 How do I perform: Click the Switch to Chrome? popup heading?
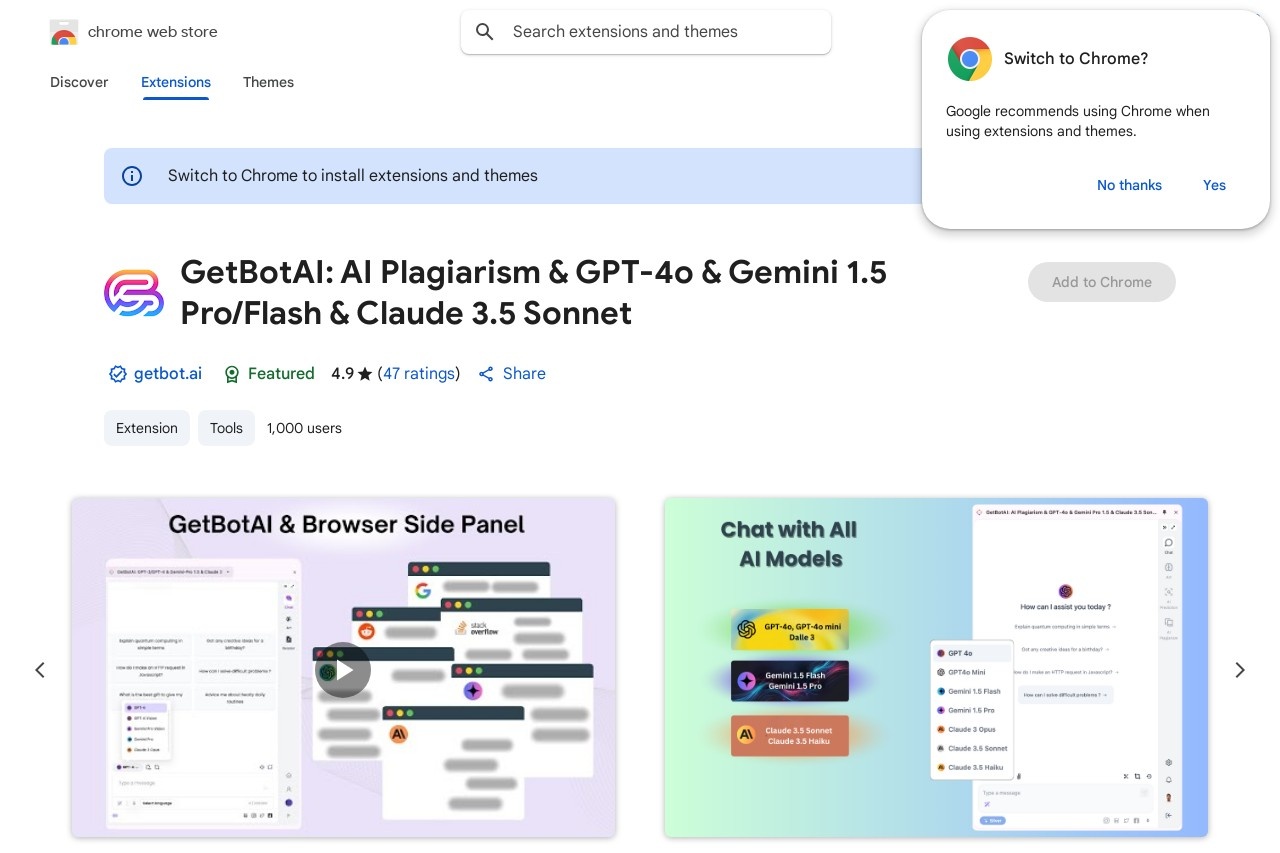click(1076, 59)
